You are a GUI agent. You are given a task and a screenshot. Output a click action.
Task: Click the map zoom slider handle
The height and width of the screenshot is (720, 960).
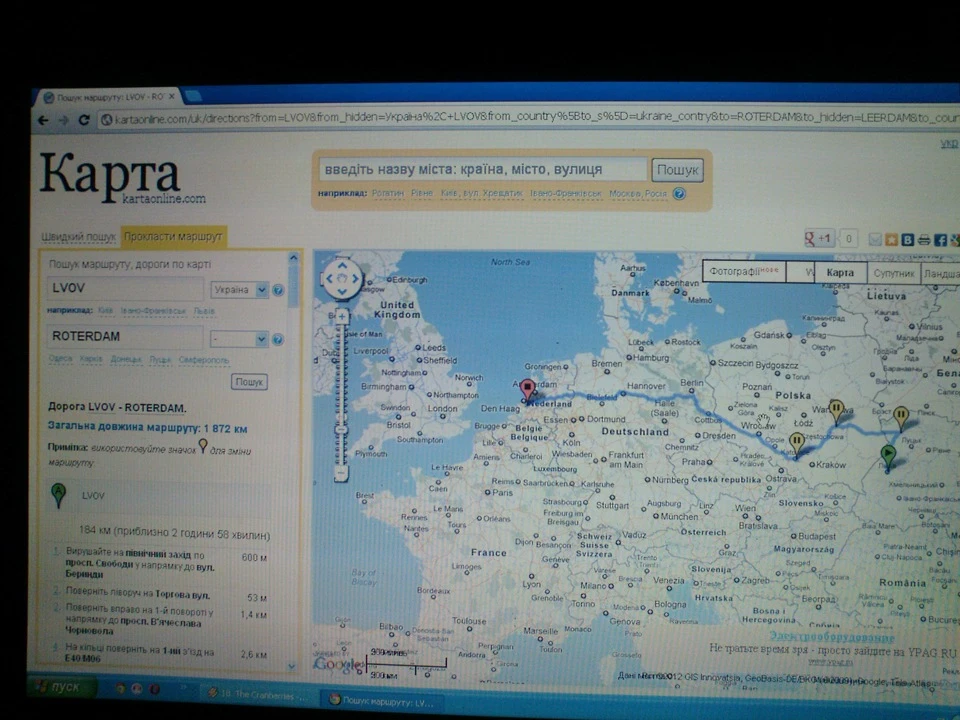342,430
